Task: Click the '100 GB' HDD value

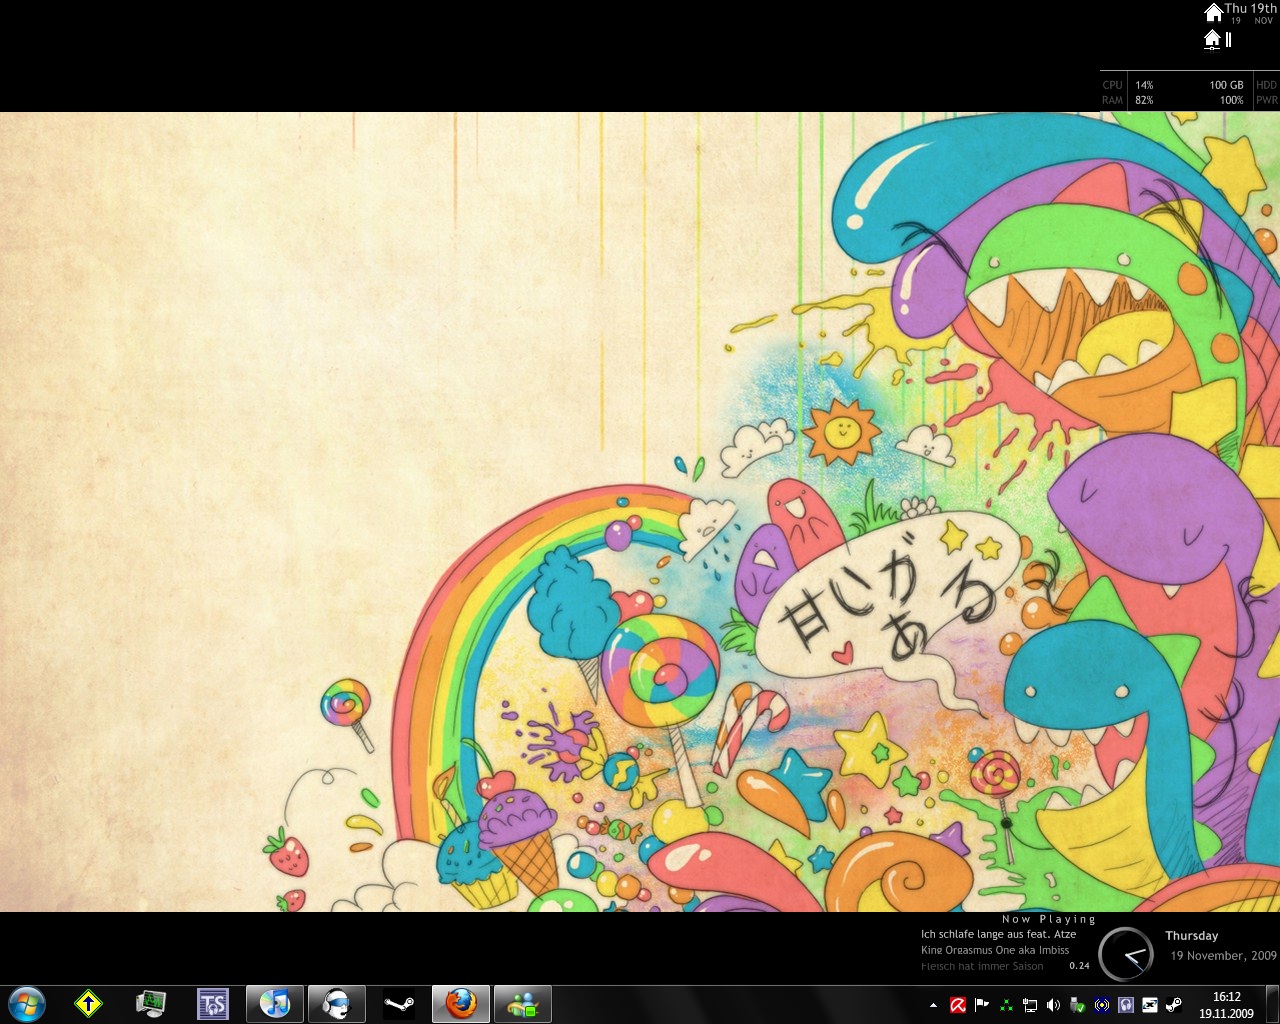Action: pos(1226,85)
